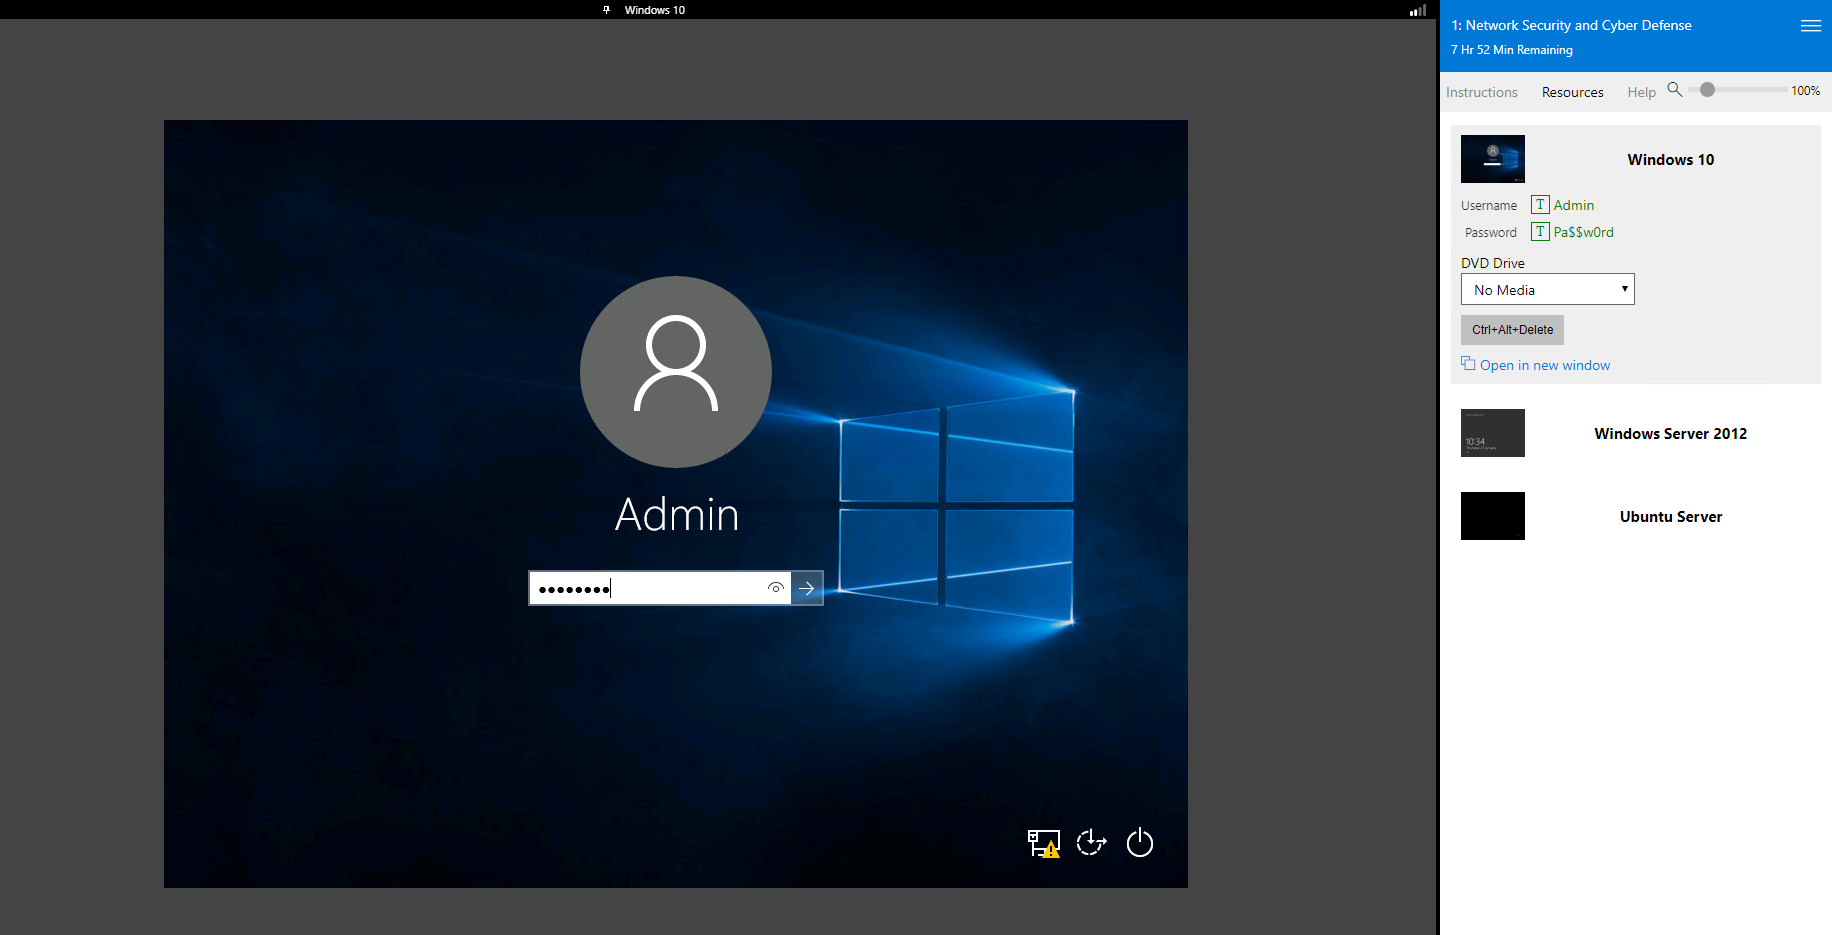Image resolution: width=1832 pixels, height=935 pixels.
Task: Select the Windows 10 machine thumbnail
Action: [1493, 159]
